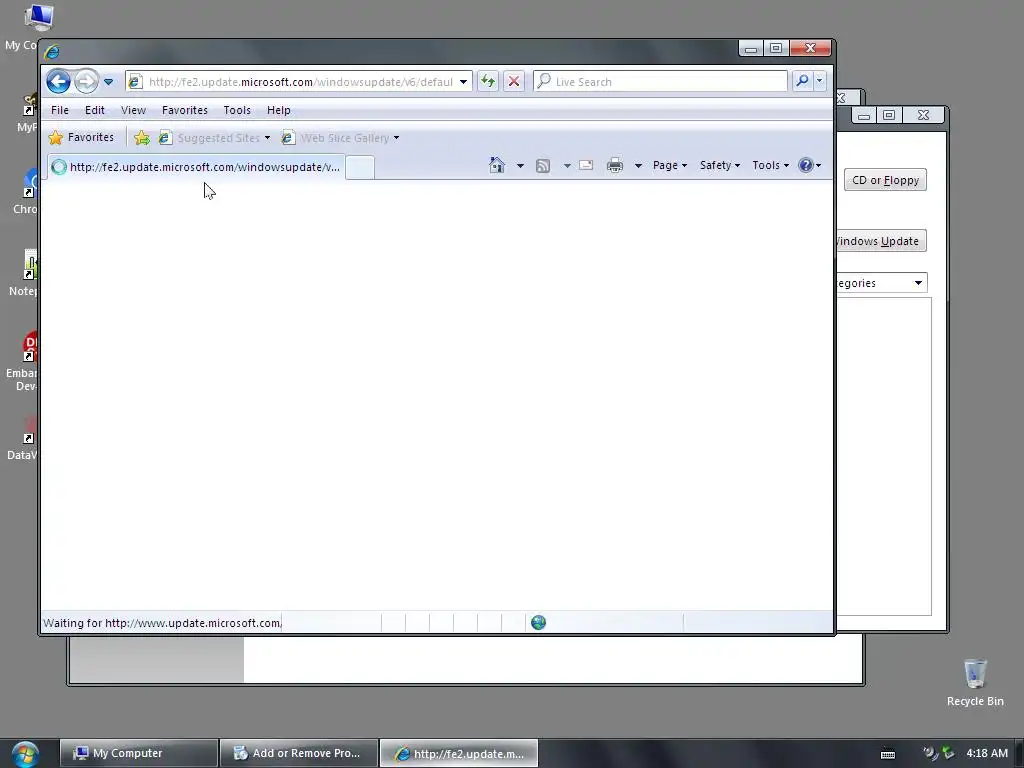Click the Search magnifier button
This screenshot has width=1024, height=768.
pyautogui.click(x=802, y=81)
